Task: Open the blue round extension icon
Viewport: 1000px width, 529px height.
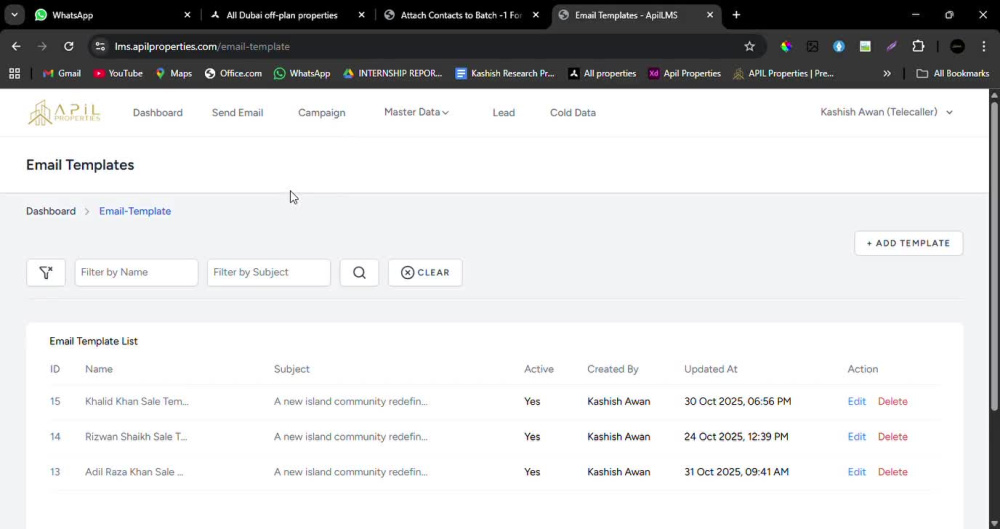Action: pyautogui.click(x=839, y=46)
